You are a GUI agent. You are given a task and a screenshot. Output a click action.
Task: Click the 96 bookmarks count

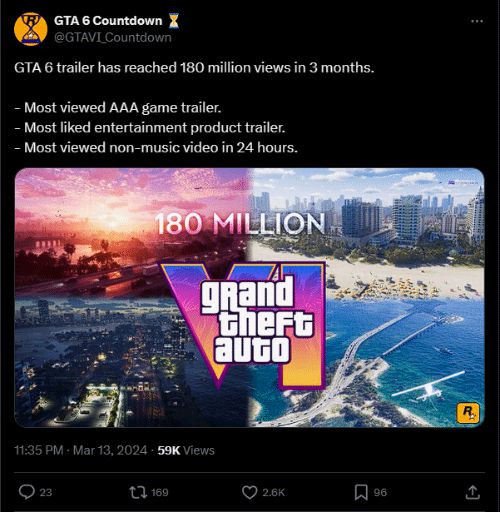click(x=380, y=492)
